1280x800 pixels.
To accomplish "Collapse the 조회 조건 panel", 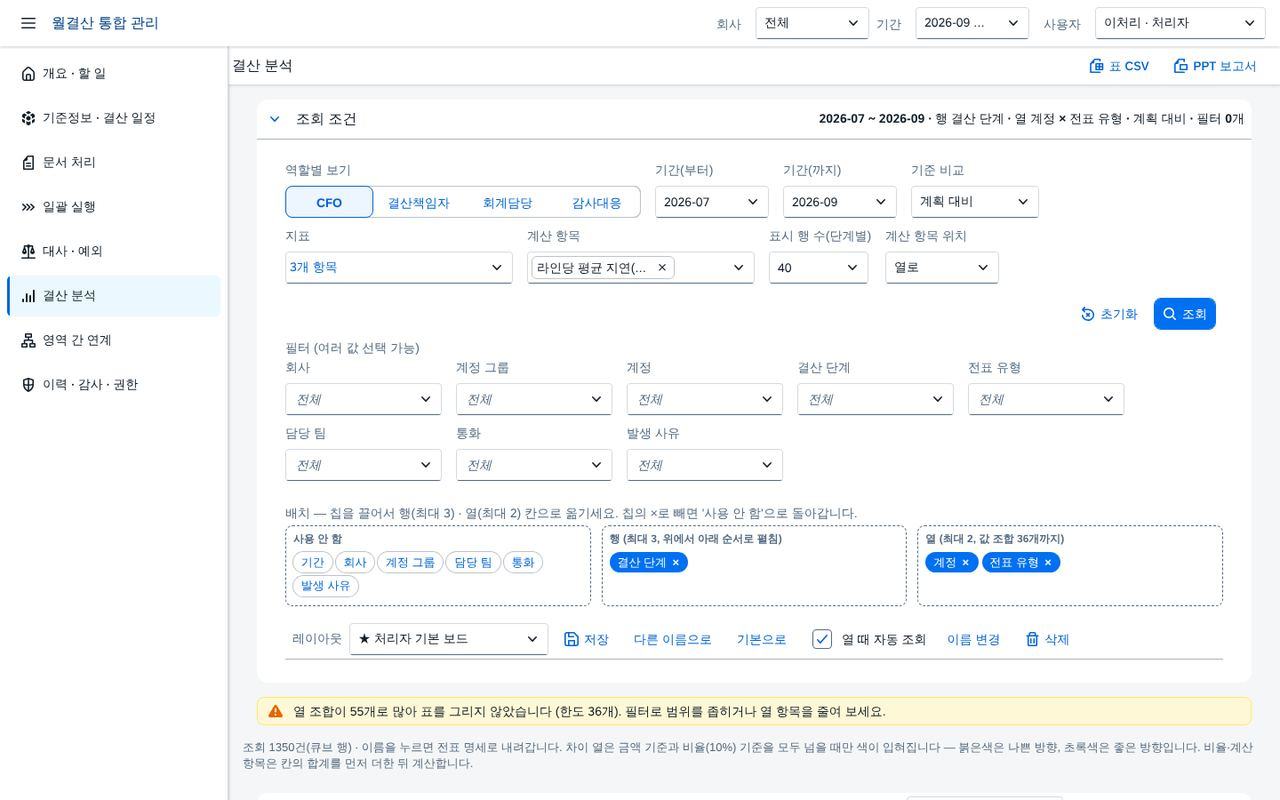I will [x=274, y=119].
